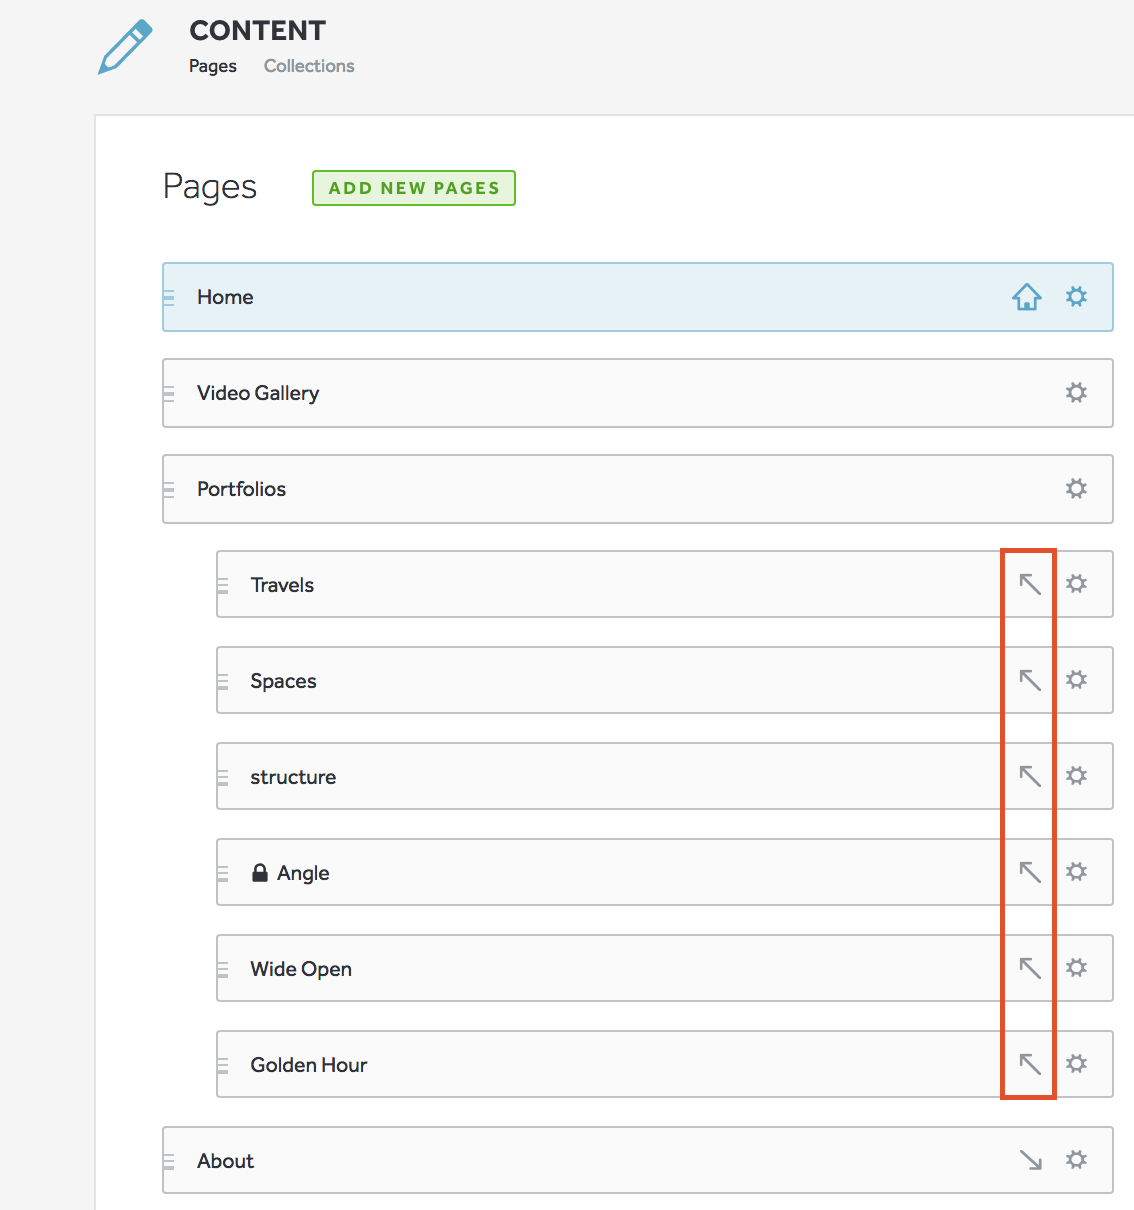Select the Golden Hour page row

[x=665, y=1064]
